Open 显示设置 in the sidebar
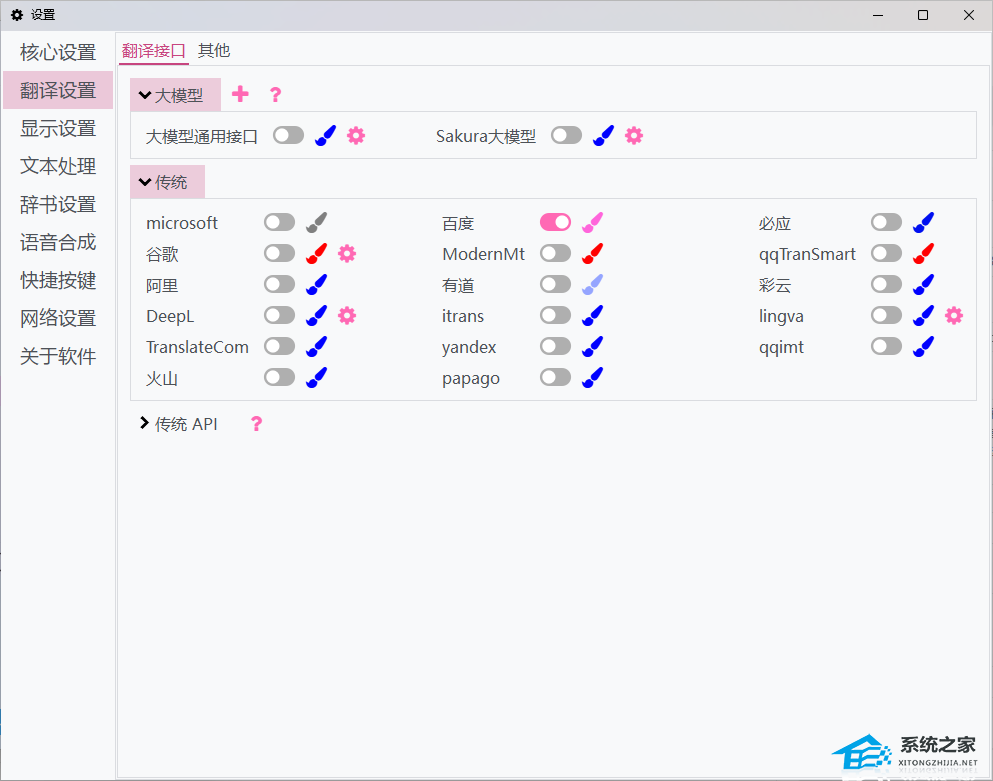The width and height of the screenshot is (993, 781). 58,128
